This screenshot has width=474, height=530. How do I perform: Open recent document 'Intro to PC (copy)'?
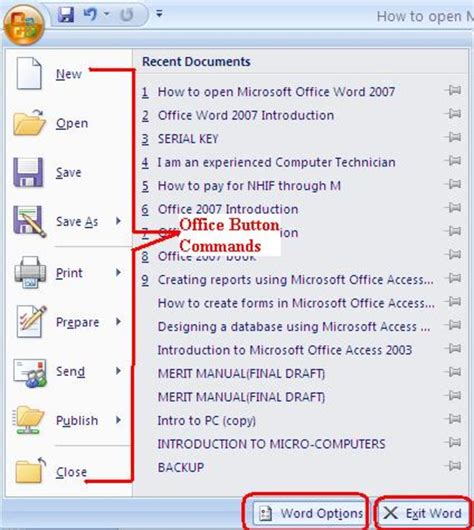tap(207, 420)
